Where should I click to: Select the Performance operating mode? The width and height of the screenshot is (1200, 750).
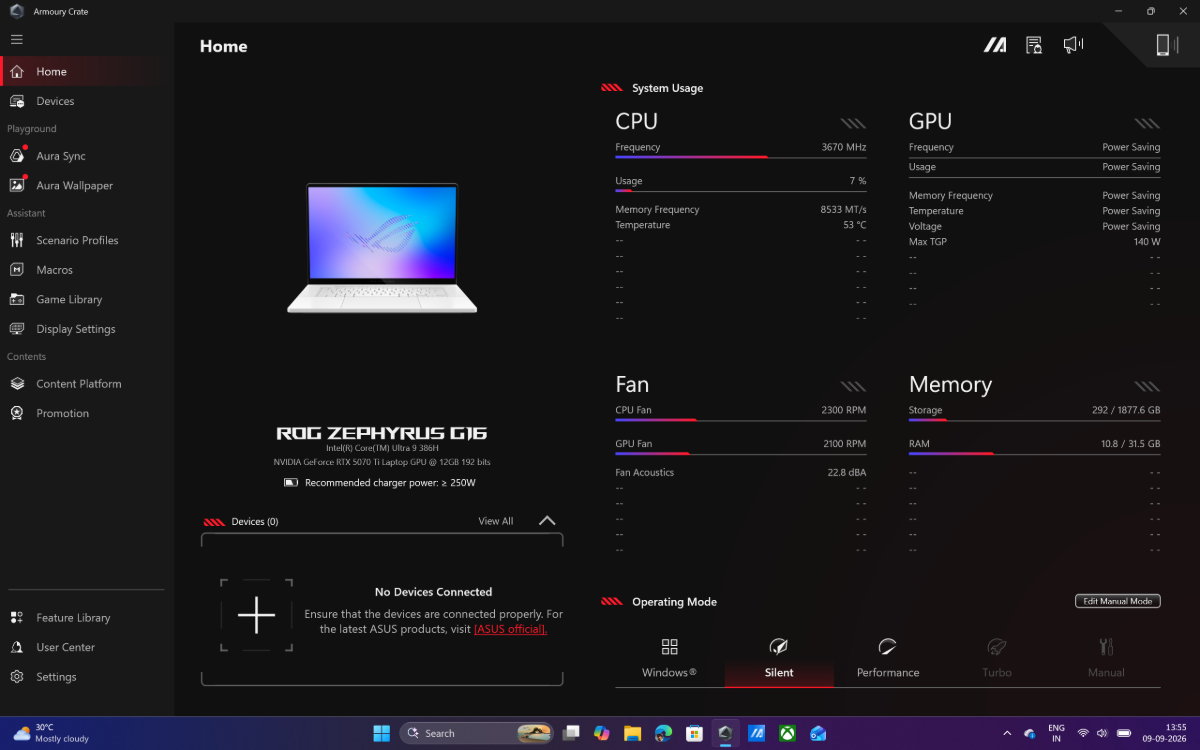point(888,659)
